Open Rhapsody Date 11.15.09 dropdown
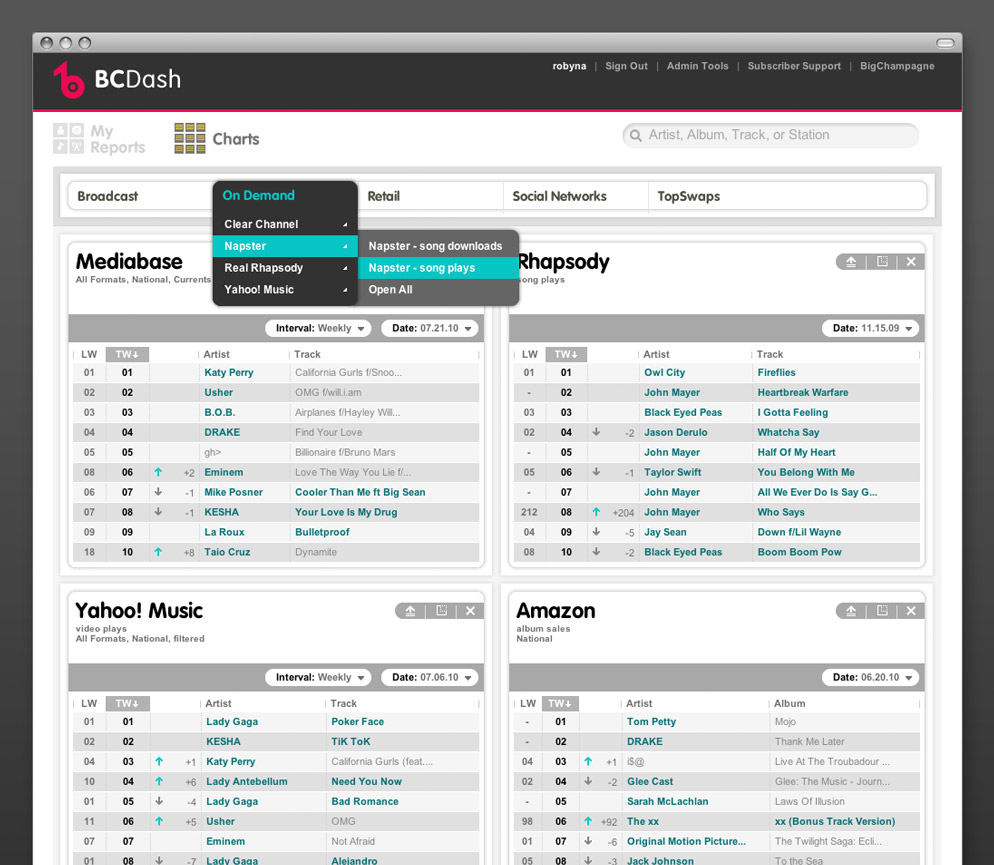This screenshot has width=994, height=865. 870,328
